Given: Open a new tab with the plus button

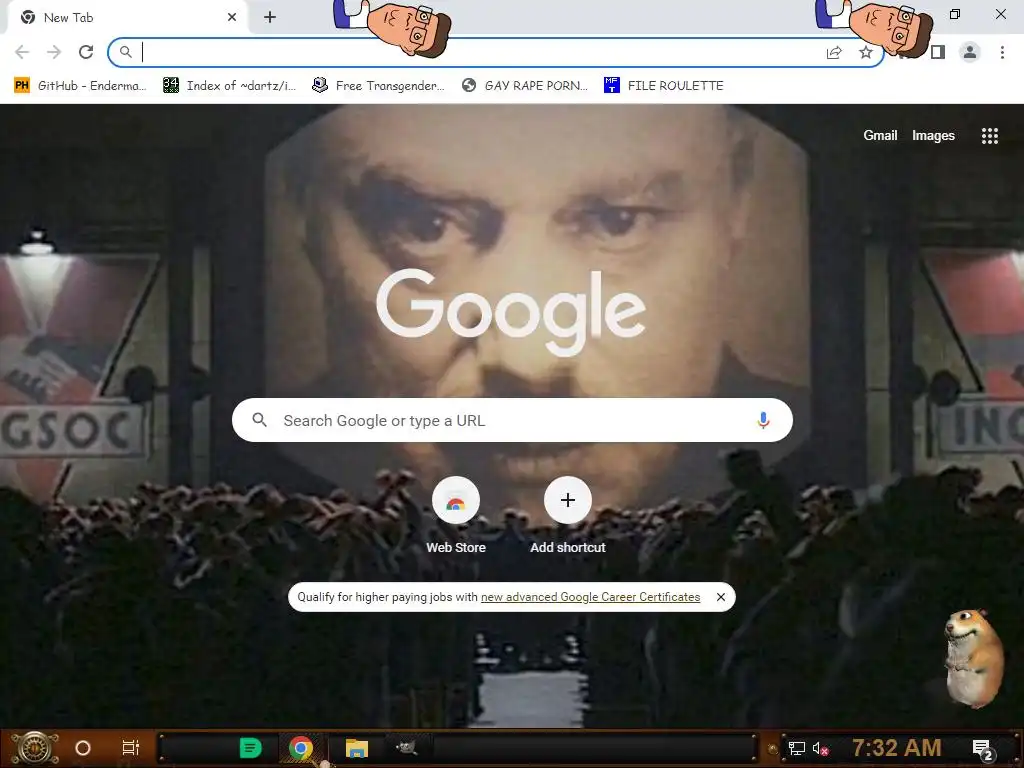Looking at the screenshot, I should 270,18.
